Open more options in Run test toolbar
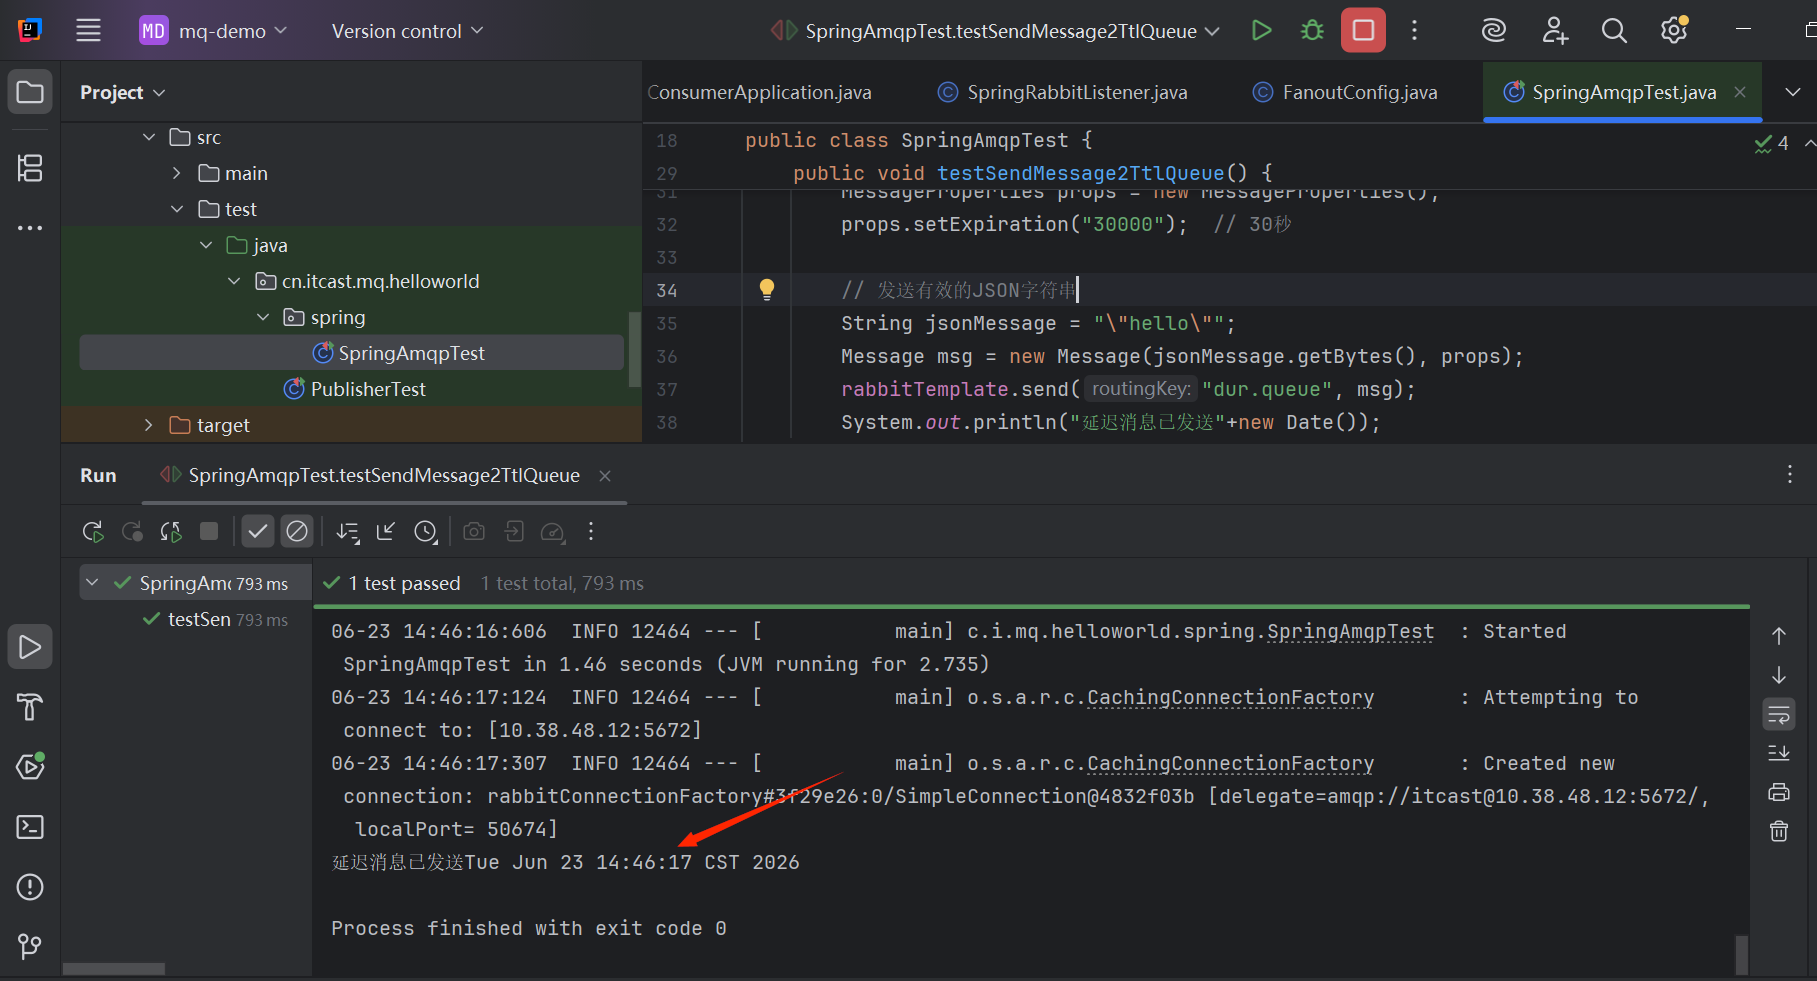Image resolution: width=1817 pixels, height=981 pixels. tap(591, 532)
